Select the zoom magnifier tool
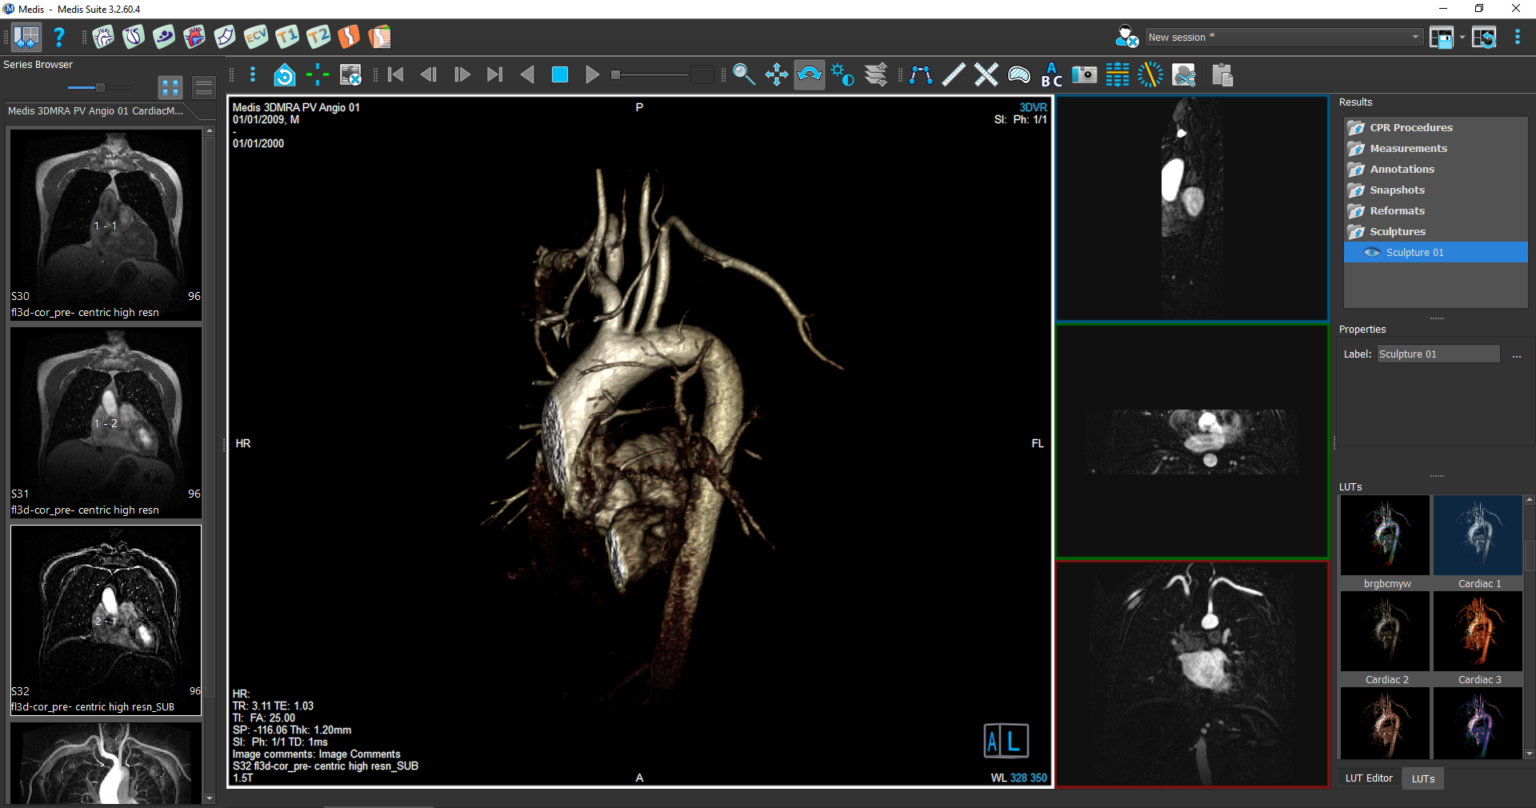Screen dimensions: 1536x808 (x=743, y=75)
